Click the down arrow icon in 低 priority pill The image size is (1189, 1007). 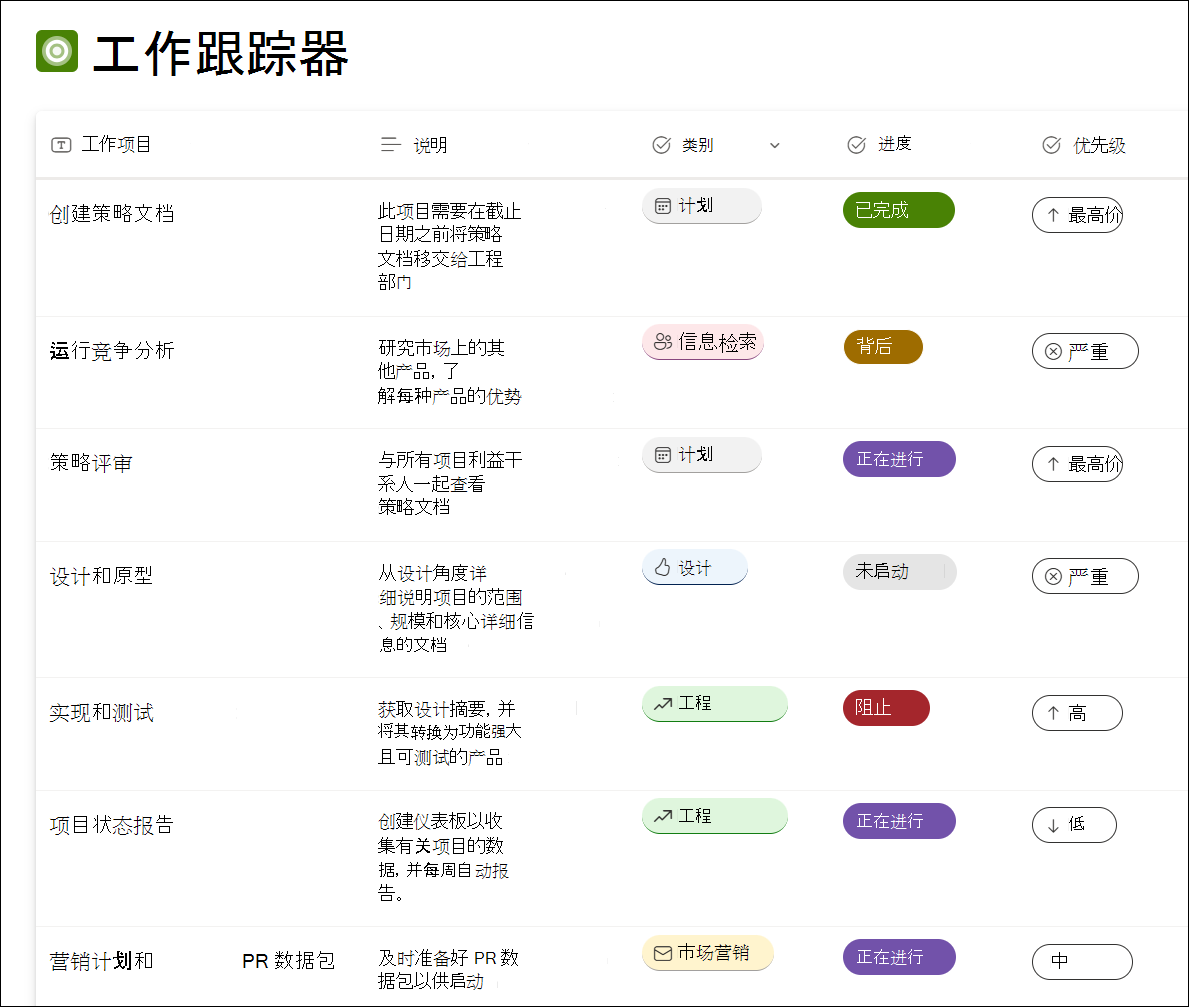(x=1053, y=826)
